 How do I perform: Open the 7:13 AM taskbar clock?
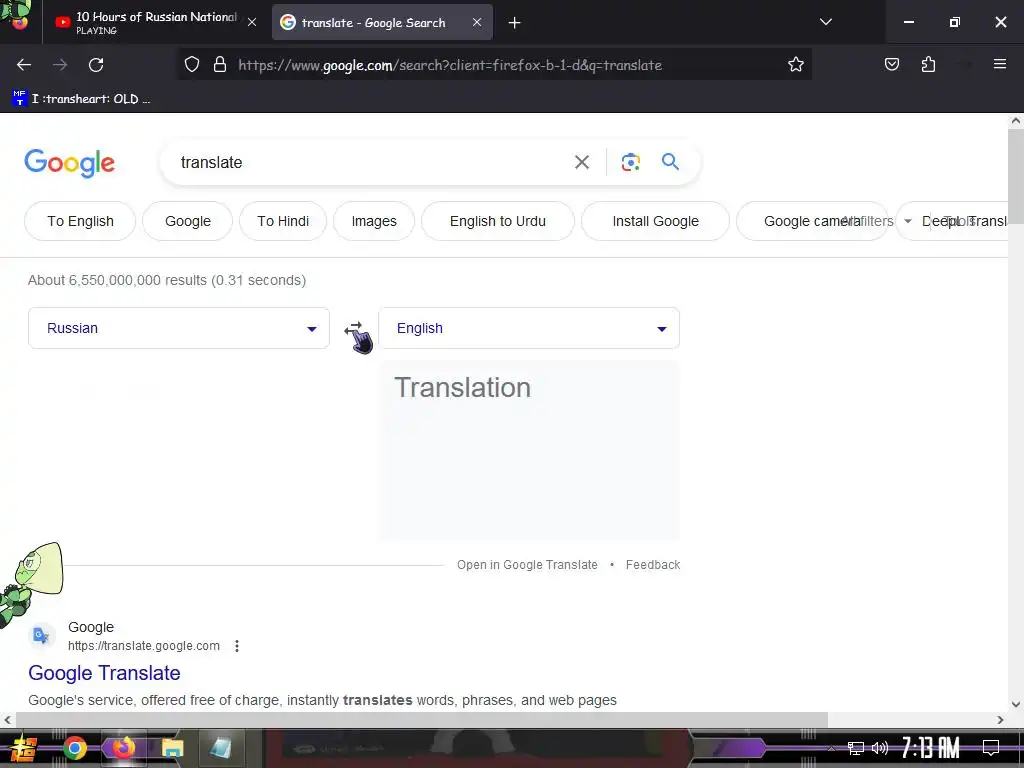pyautogui.click(x=931, y=748)
